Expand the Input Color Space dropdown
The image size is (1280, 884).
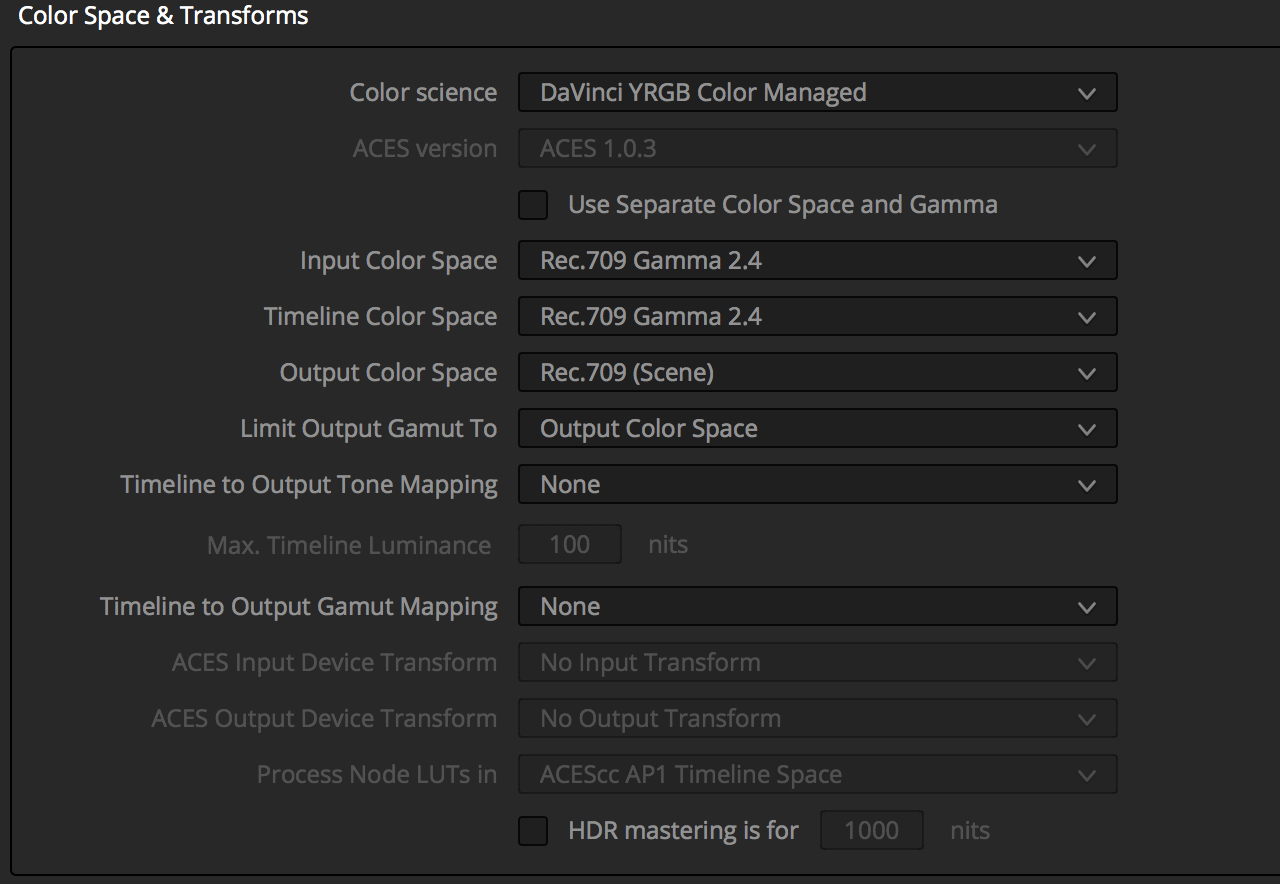(817, 260)
